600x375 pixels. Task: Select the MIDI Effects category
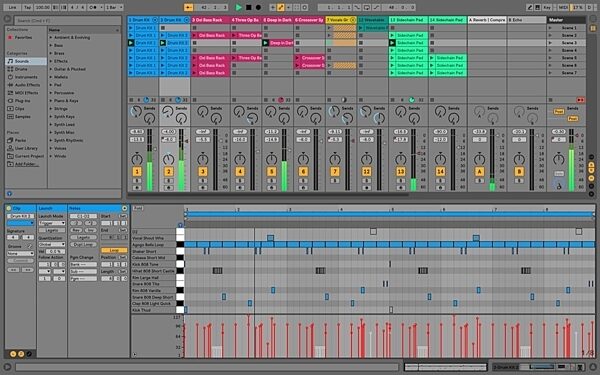[x=26, y=93]
